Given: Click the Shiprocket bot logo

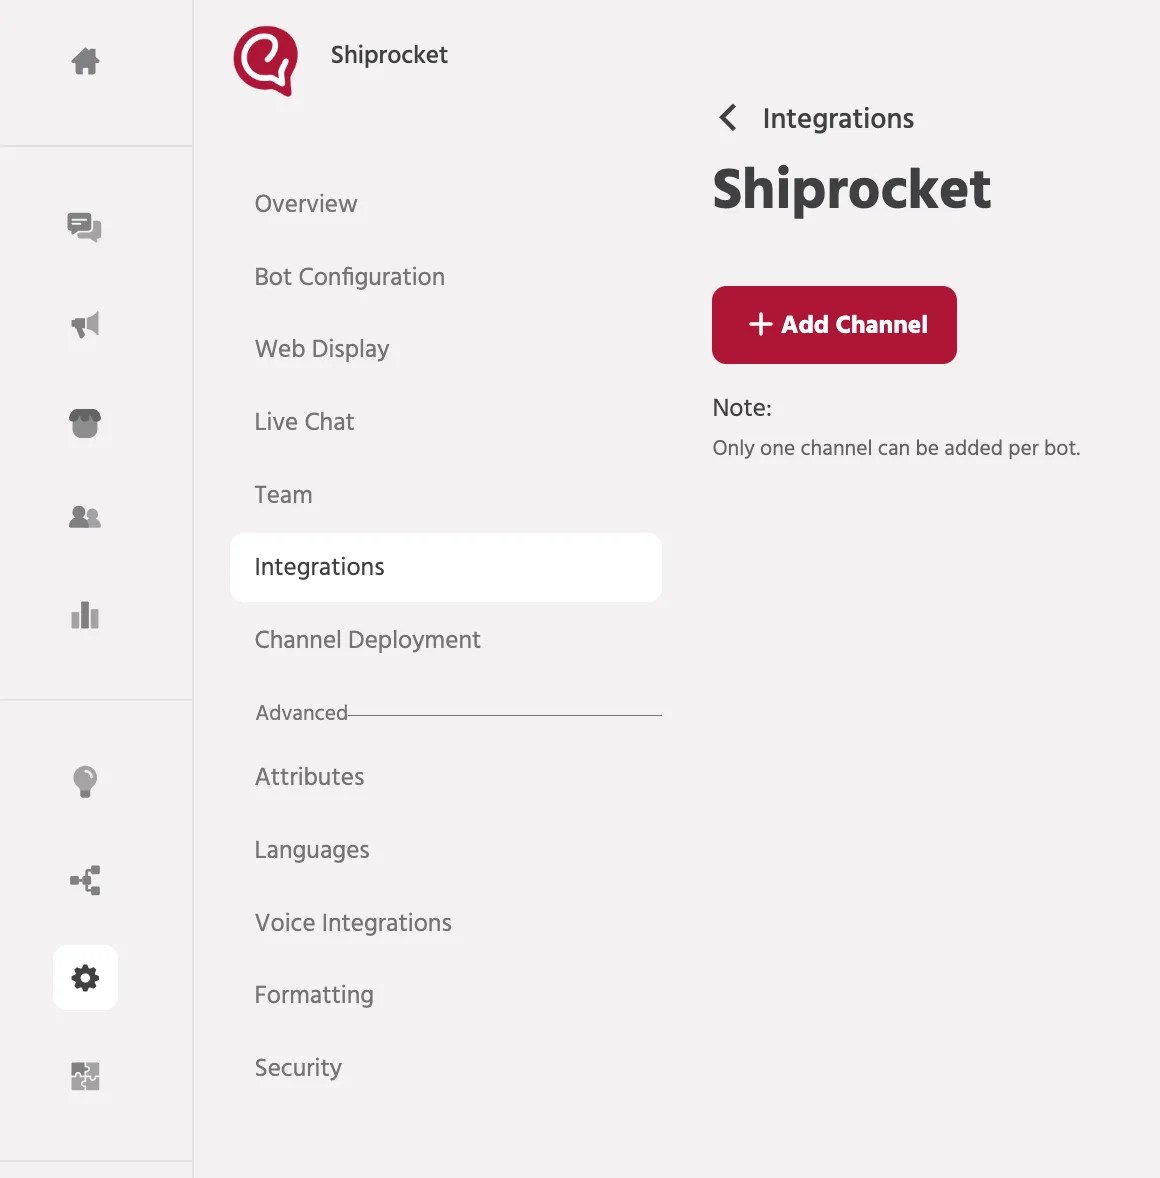Looking at the screenshot, I should (265, 61).
